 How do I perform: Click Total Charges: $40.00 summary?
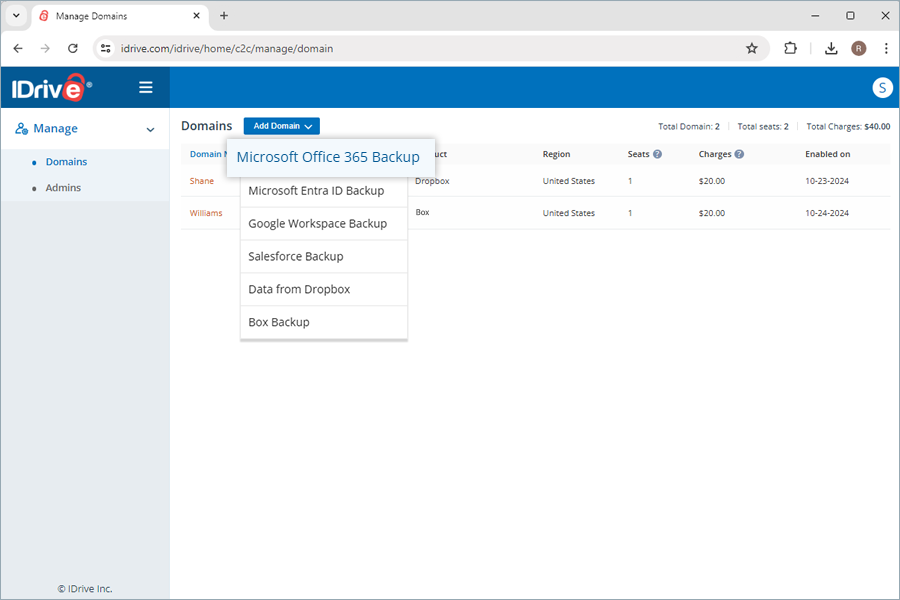pos(848,126)
